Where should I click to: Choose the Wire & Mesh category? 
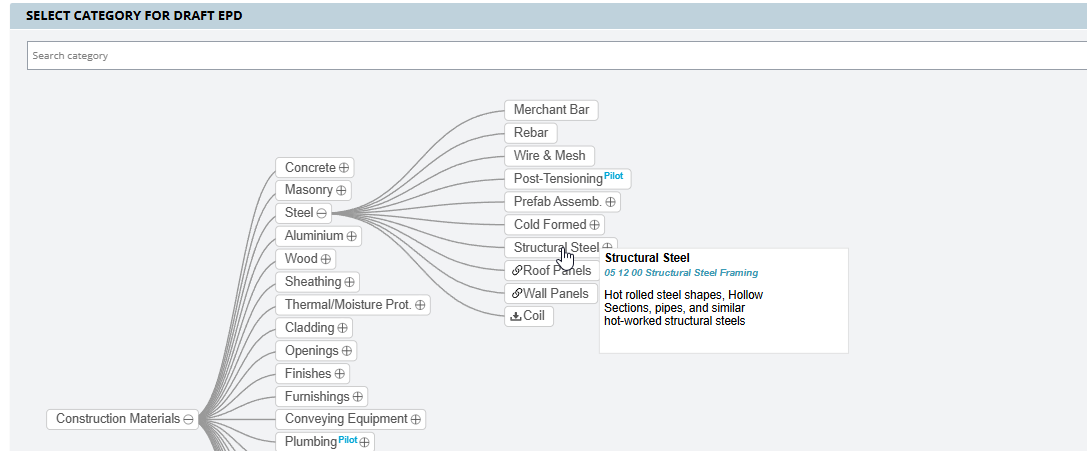[549, 156]
